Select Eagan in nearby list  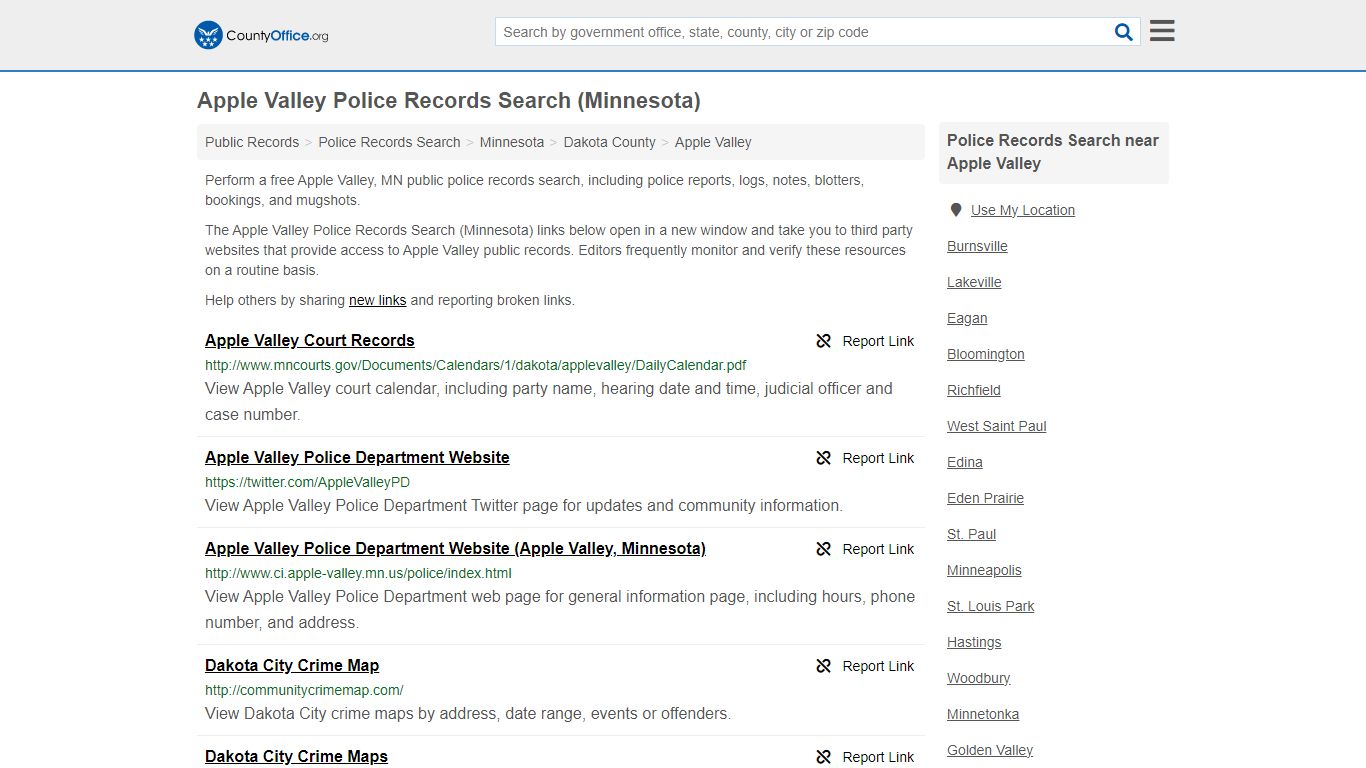coord(967,318)
